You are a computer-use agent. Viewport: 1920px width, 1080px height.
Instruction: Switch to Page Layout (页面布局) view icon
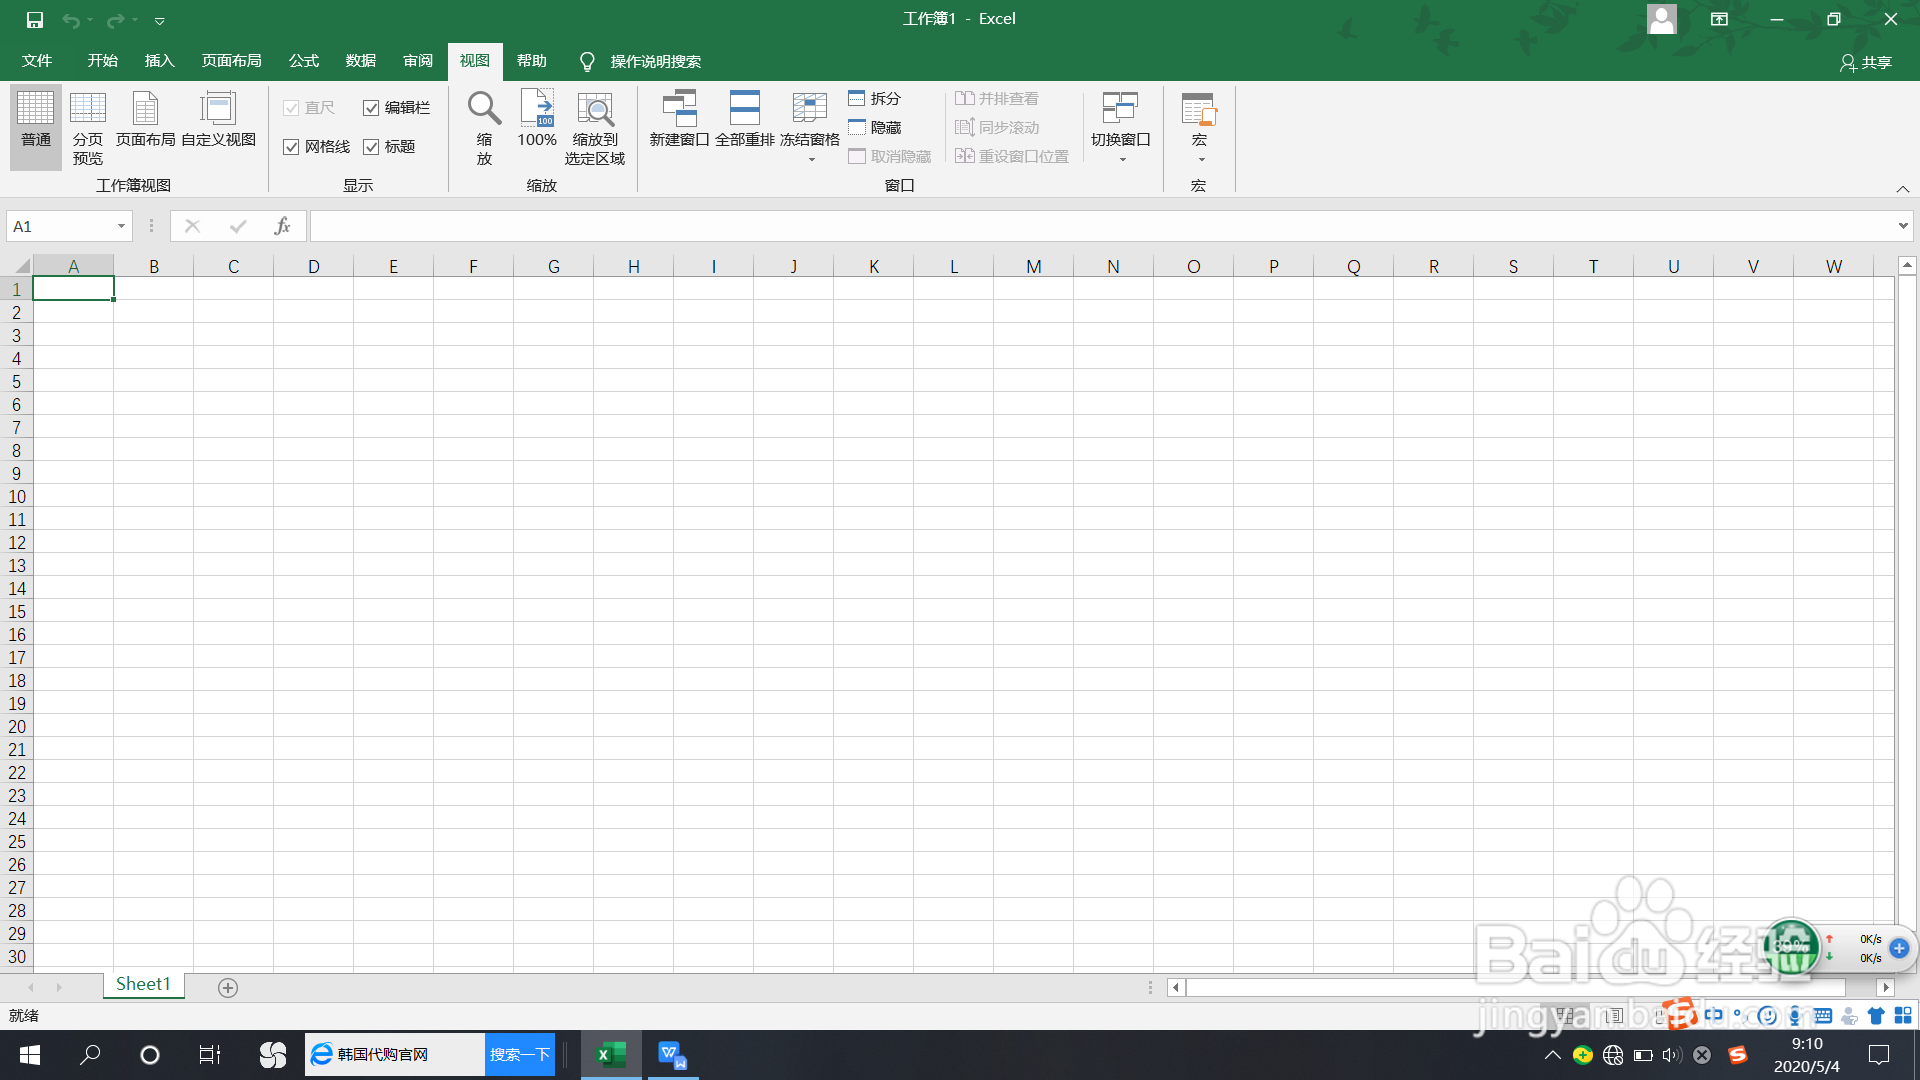145,110
